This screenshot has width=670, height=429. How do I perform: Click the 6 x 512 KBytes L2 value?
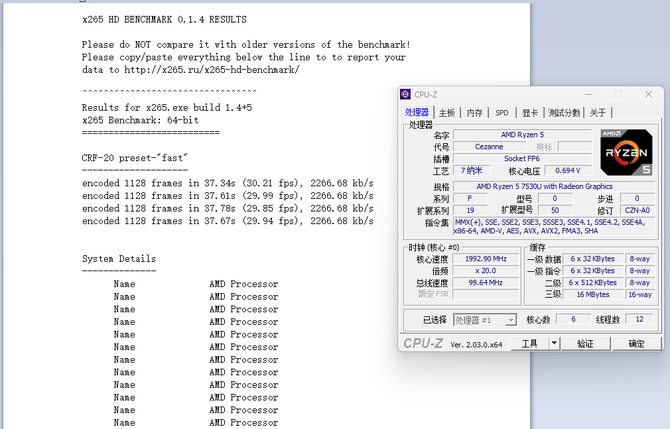(x=593, y=282)
